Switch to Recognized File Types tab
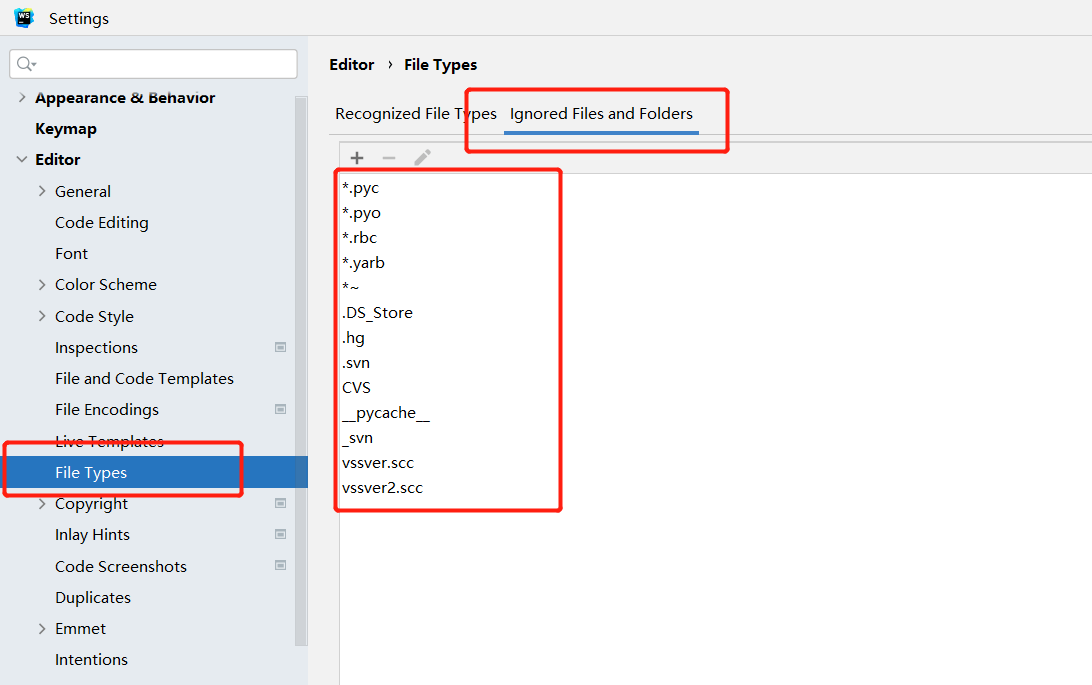 tap(416, 113)
